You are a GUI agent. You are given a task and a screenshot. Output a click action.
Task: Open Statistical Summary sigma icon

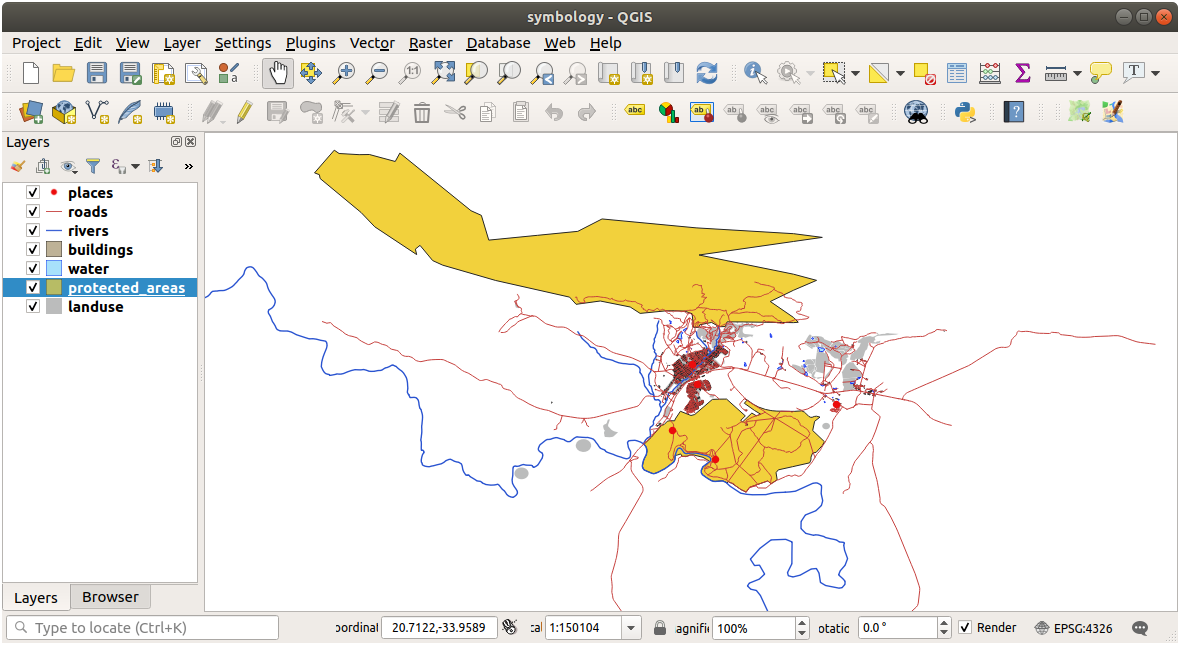(1022, 73)
